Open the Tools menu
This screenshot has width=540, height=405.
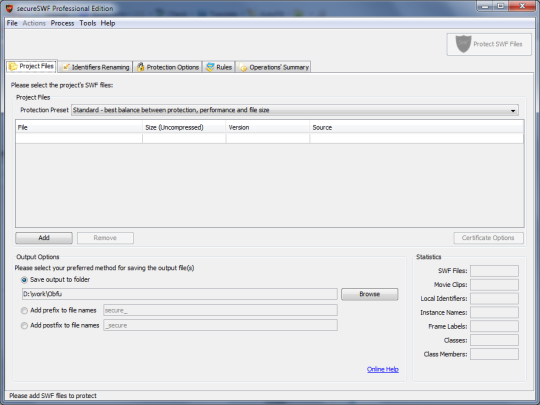pyautogui.click(x=88, y=23)
